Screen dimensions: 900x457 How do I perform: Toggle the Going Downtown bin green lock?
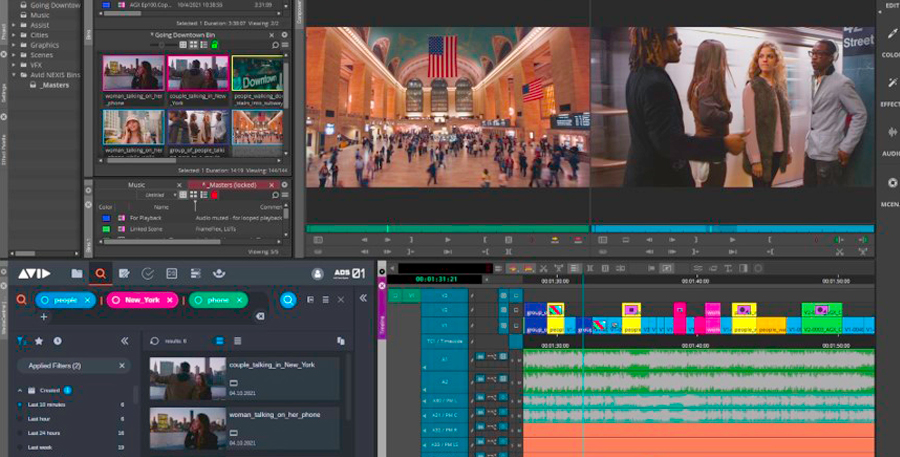coord(214,44)
